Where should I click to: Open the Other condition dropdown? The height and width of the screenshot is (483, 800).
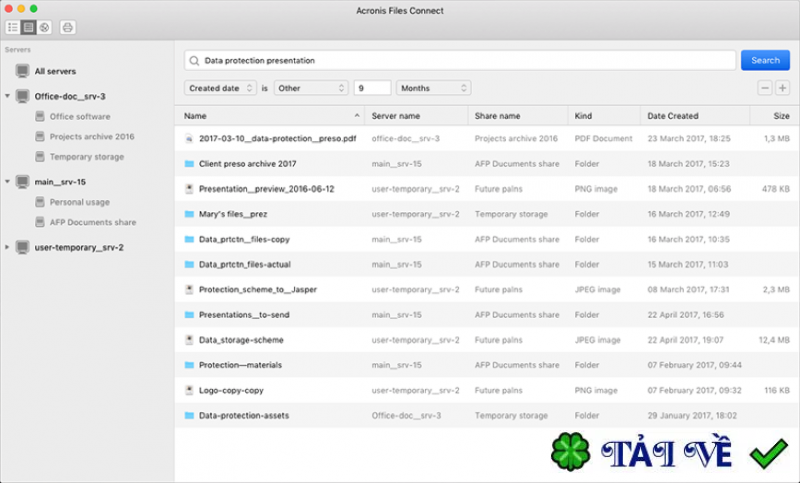pos(311,88)
